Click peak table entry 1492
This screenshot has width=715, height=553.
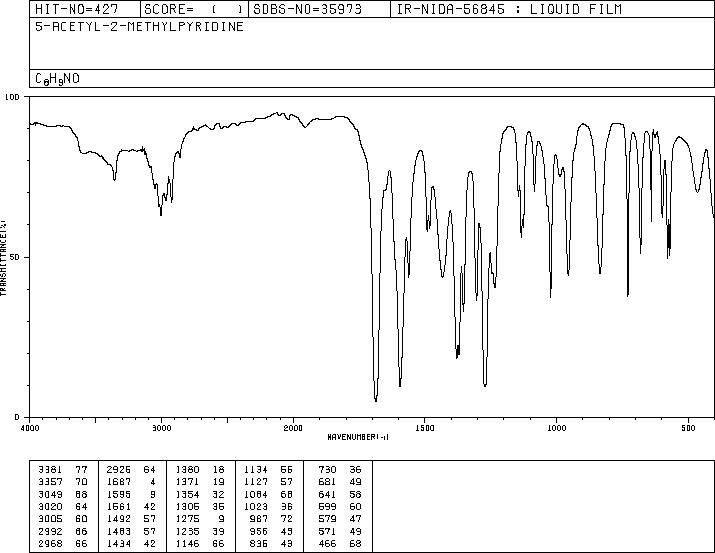click(119, 519)
